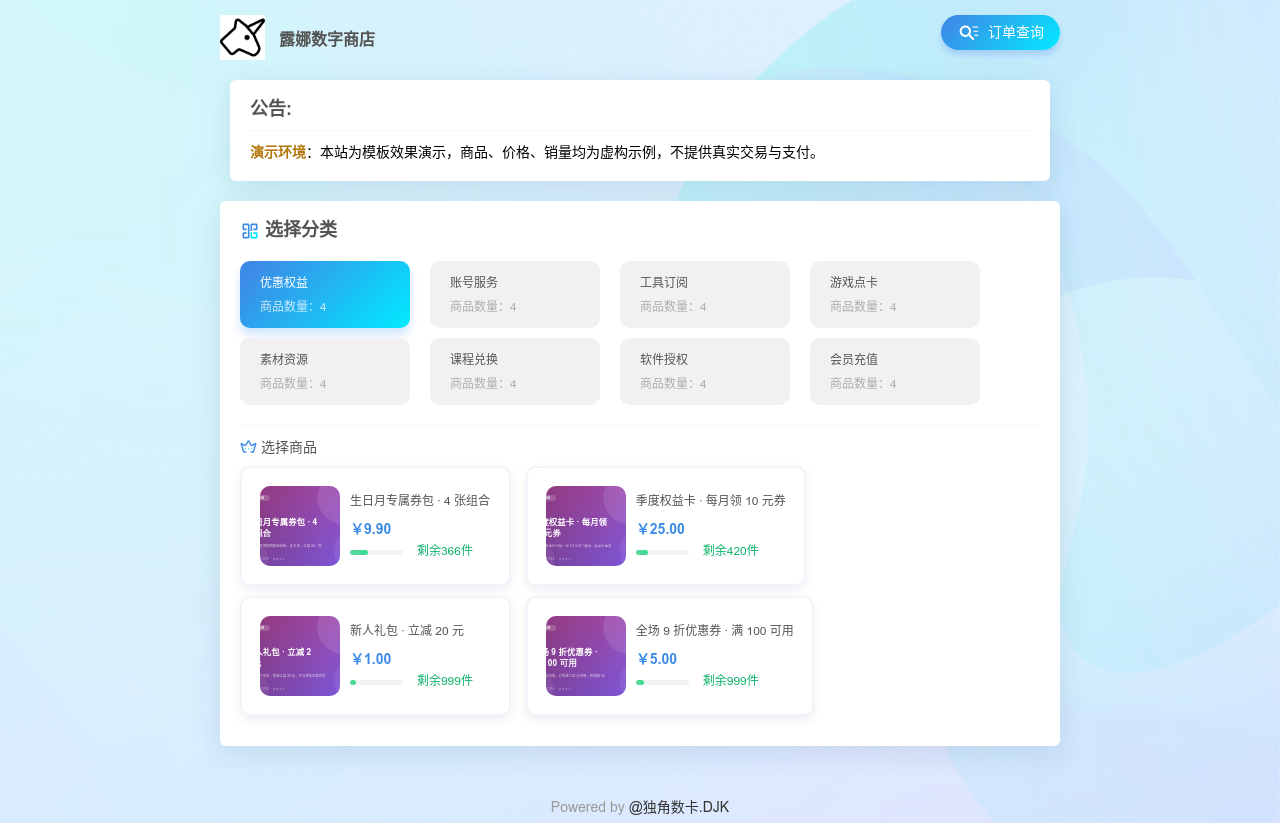
Task: Click the 生日月专属券包 product thumbnail
Action: pos(300,526)
